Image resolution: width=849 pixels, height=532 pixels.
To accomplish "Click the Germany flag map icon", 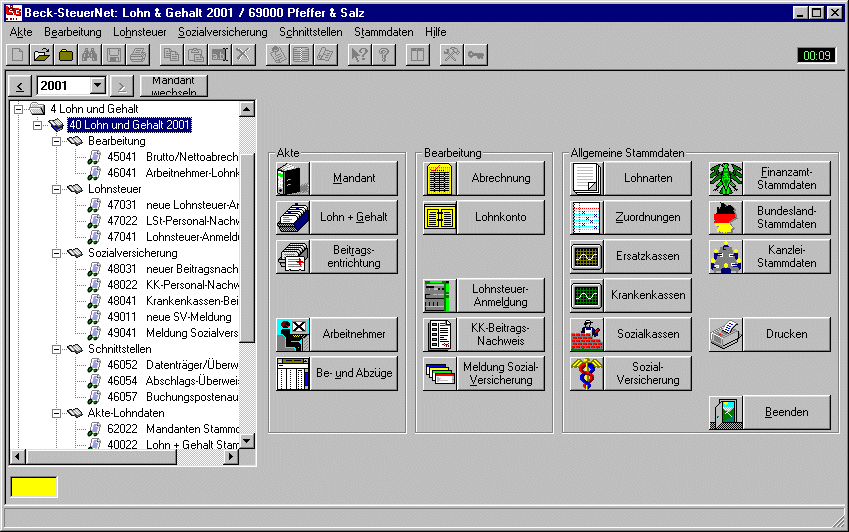I will [x=726, y=217].
